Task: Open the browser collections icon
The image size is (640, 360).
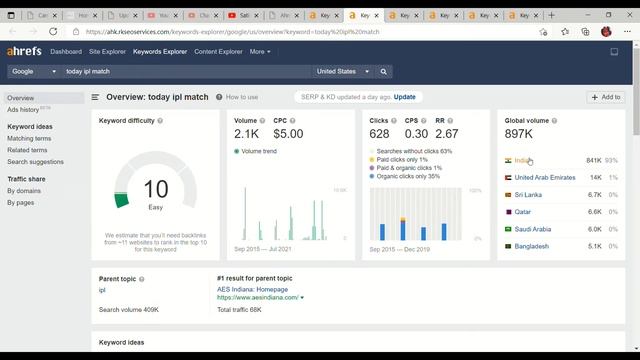Action: coord(585,32)
